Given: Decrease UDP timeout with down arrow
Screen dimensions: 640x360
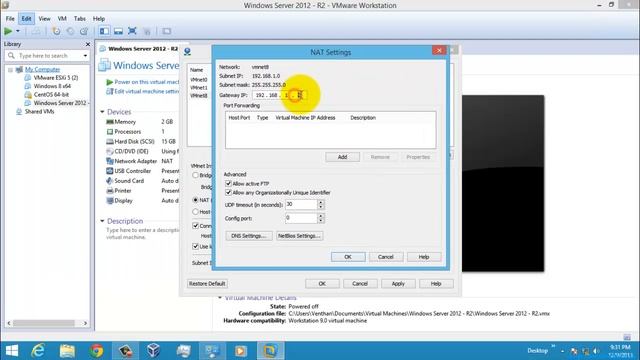Looking at the screenshot, I should tap(321, 207).
